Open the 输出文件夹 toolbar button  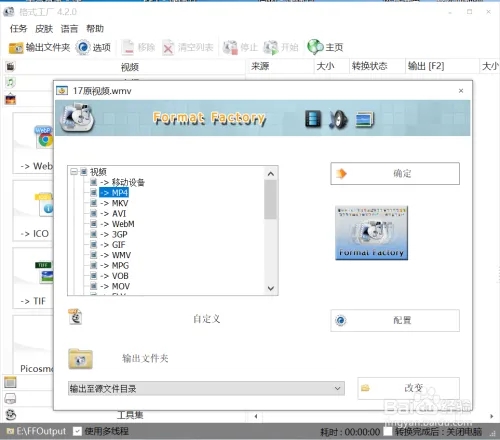pyautogui.click(x=39, y=48)
